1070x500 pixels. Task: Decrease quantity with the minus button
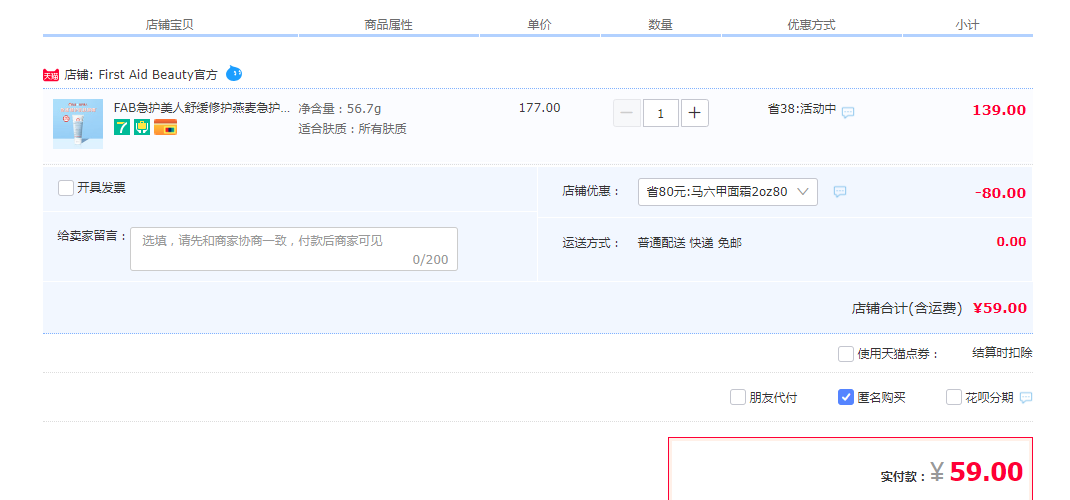[627, 113]
